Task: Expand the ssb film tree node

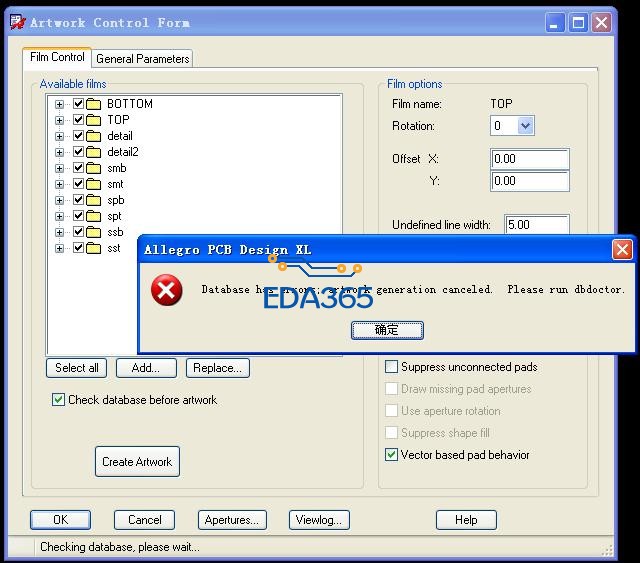Action: point(60,233)
